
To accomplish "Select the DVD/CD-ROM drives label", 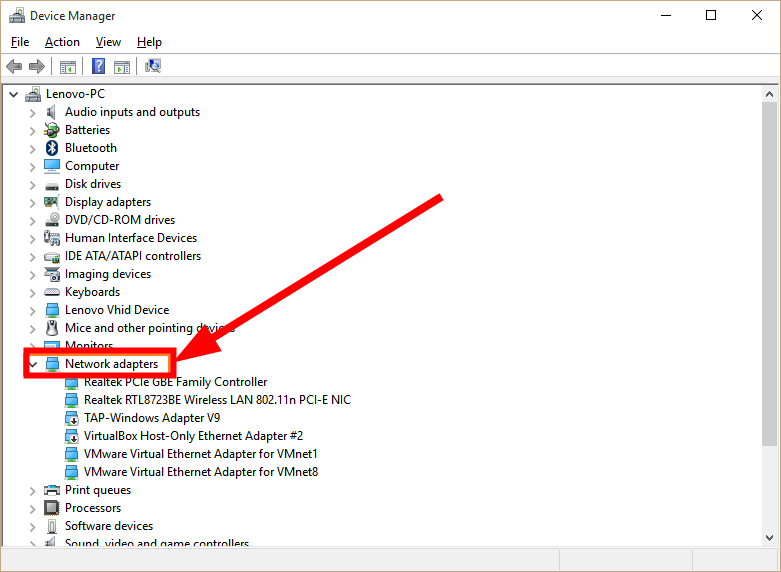I will [x=120, y=220].
